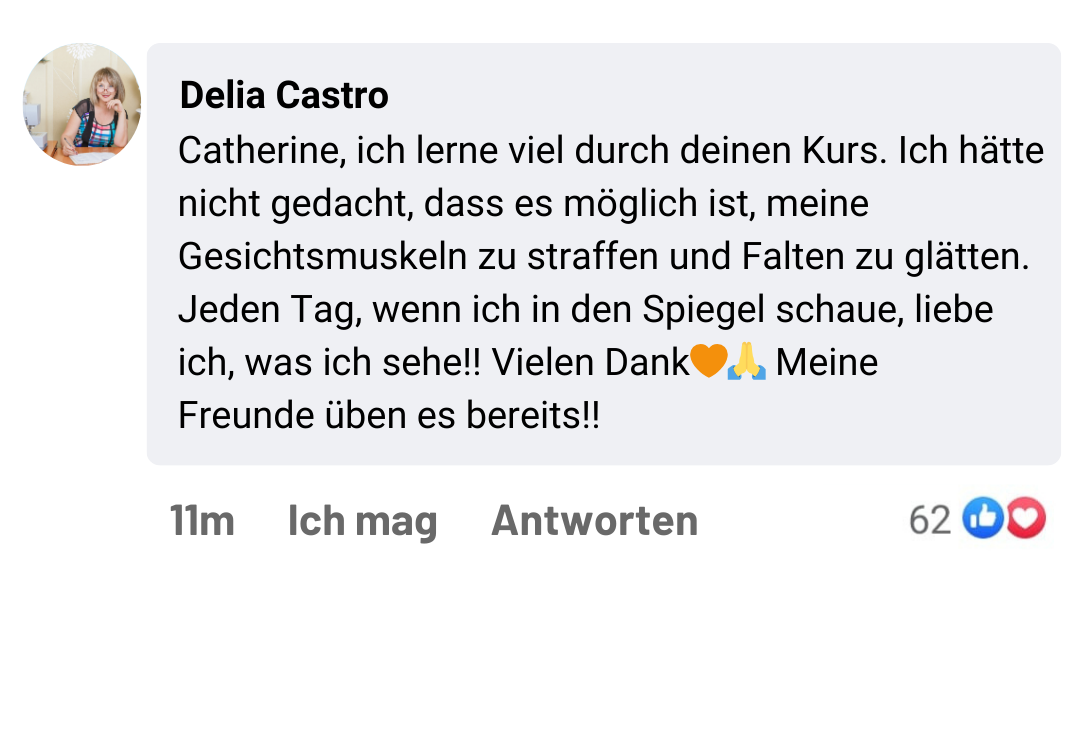1080x747 pixels.
Task: Click the name Catherine in comment text
Action: [x=260, y=151]
